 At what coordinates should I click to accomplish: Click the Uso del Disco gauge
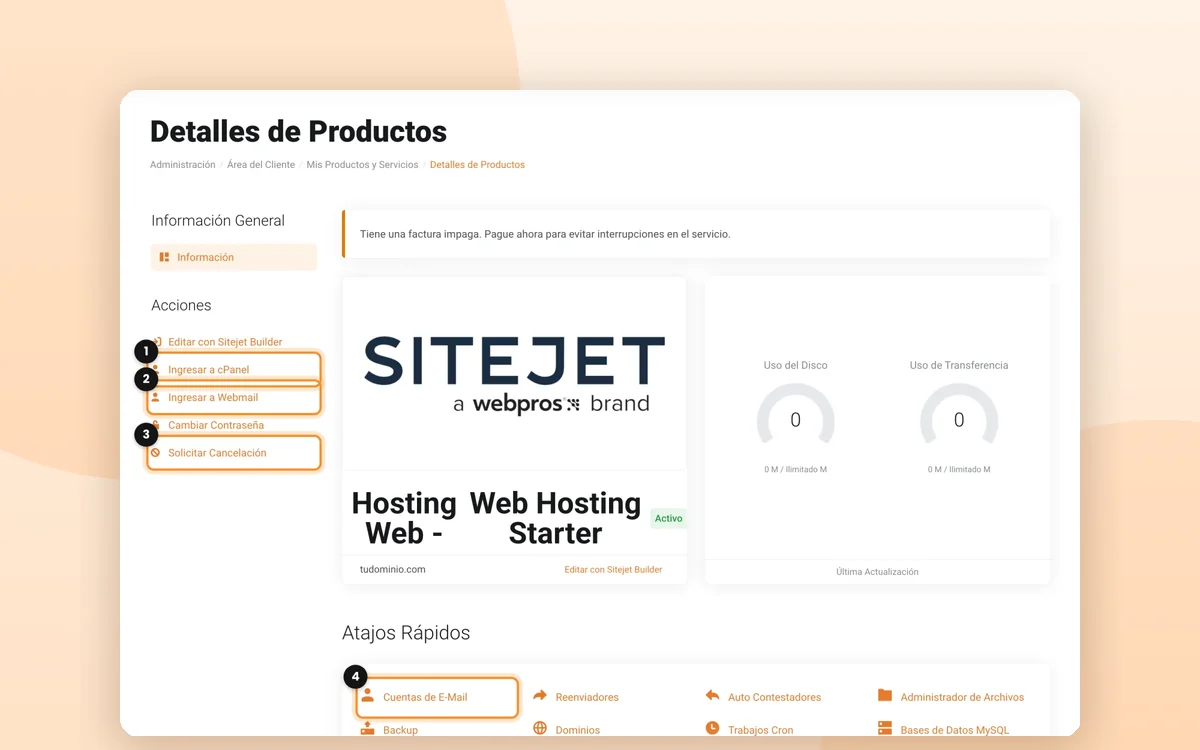[x=796, y=415]
